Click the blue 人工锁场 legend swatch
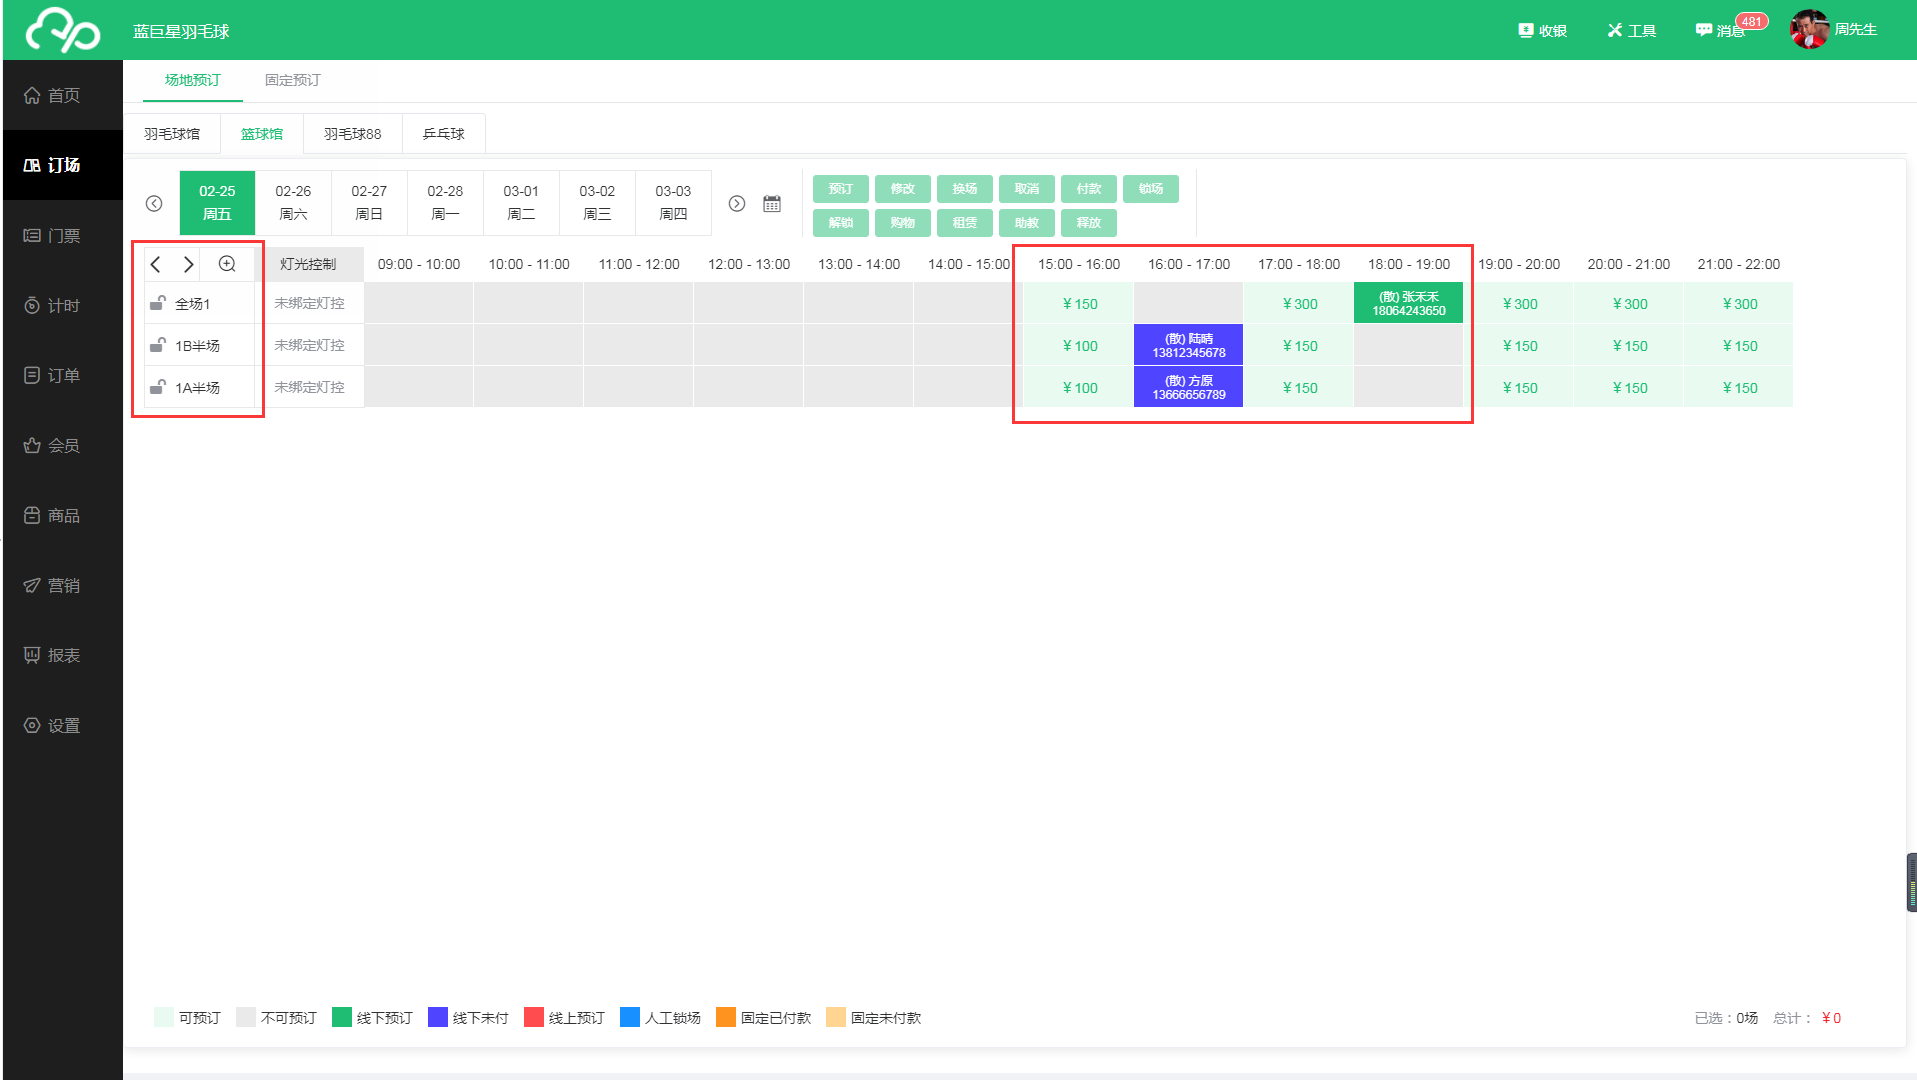Screen dimensions: 1917x1080 pyautogui.click(x=629, y=1018)
